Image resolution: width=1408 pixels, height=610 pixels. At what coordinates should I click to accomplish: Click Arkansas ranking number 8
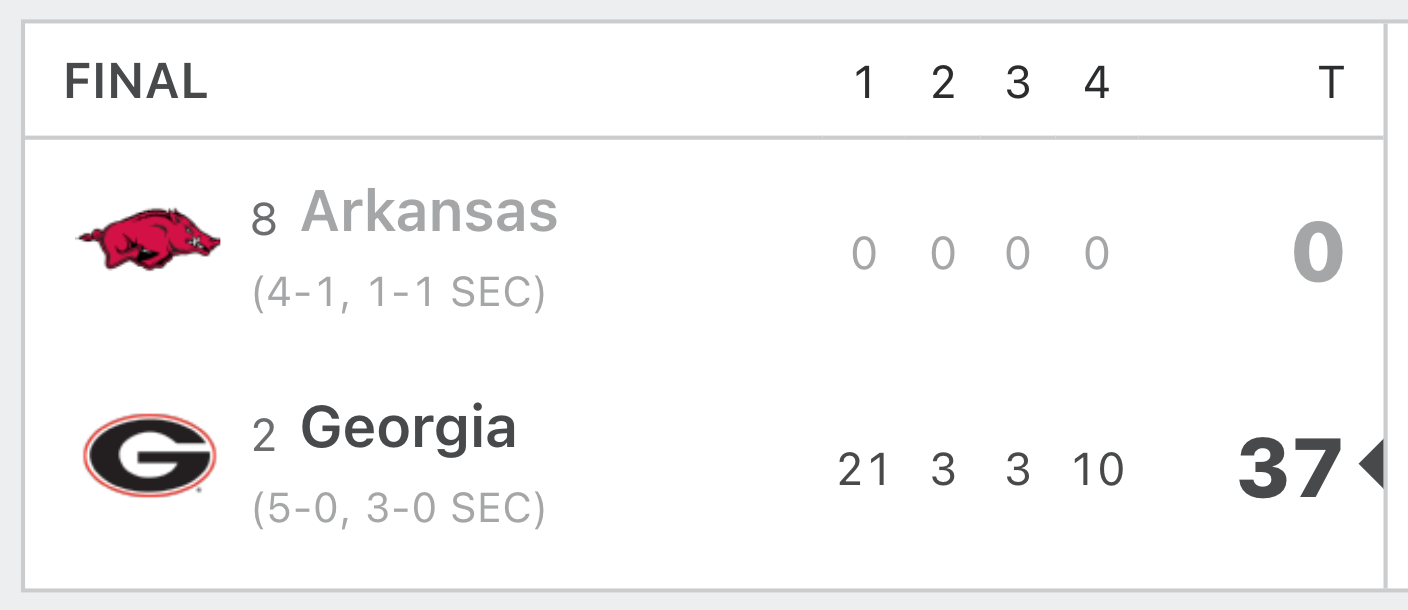[264, 219]
